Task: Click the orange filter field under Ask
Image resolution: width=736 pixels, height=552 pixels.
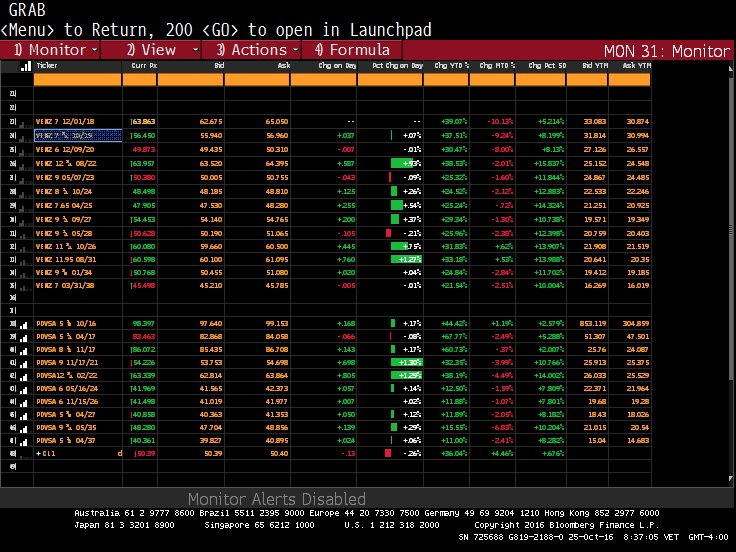Action: pos(257,80)
